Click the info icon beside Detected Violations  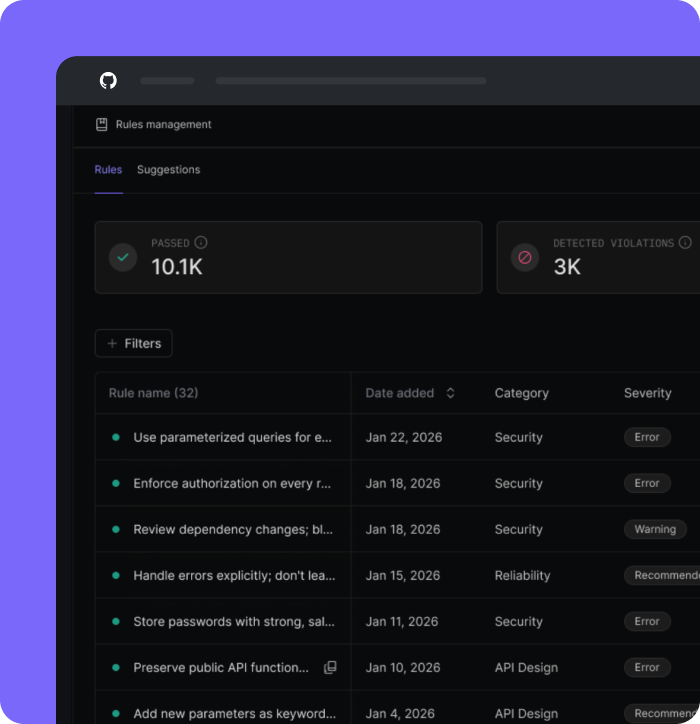pos(685,243)
